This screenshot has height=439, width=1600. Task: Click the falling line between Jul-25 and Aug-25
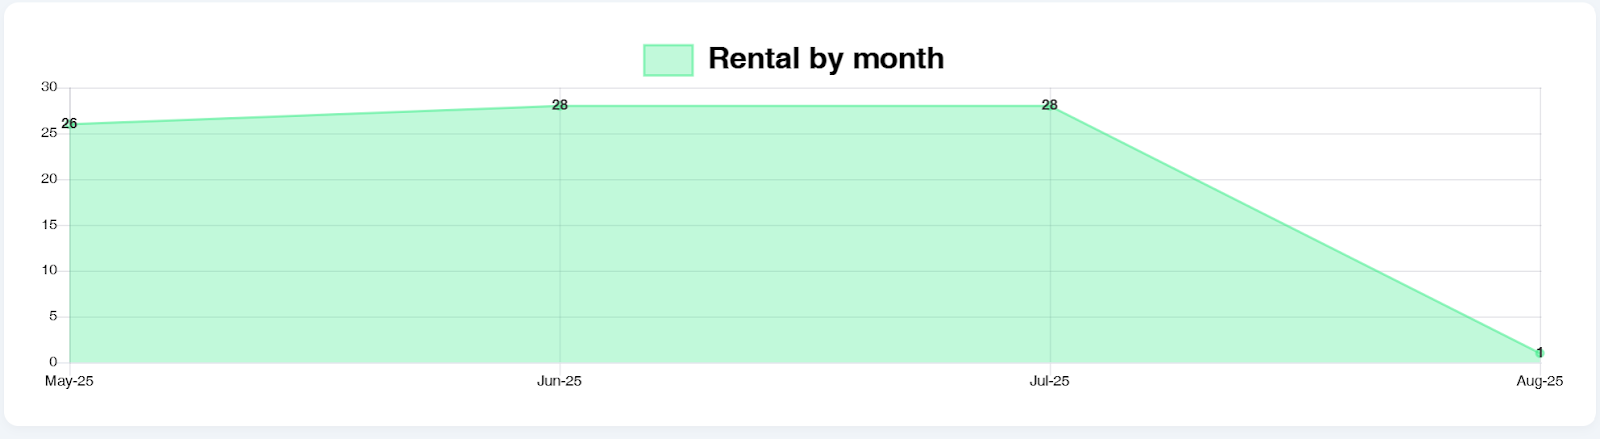1295,230
